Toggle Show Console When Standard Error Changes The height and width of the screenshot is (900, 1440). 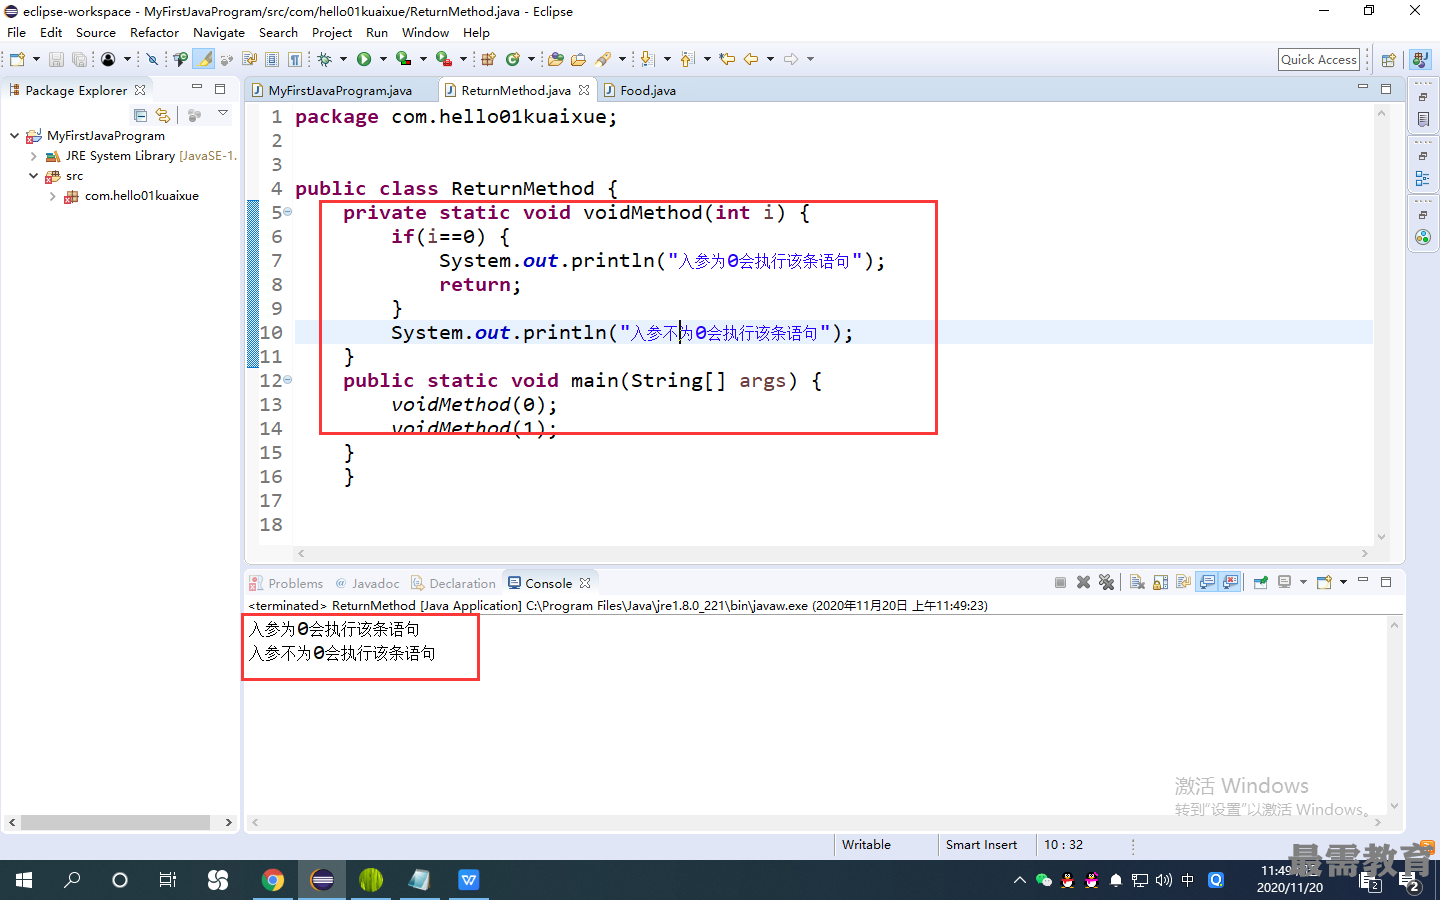(1230, 582)
